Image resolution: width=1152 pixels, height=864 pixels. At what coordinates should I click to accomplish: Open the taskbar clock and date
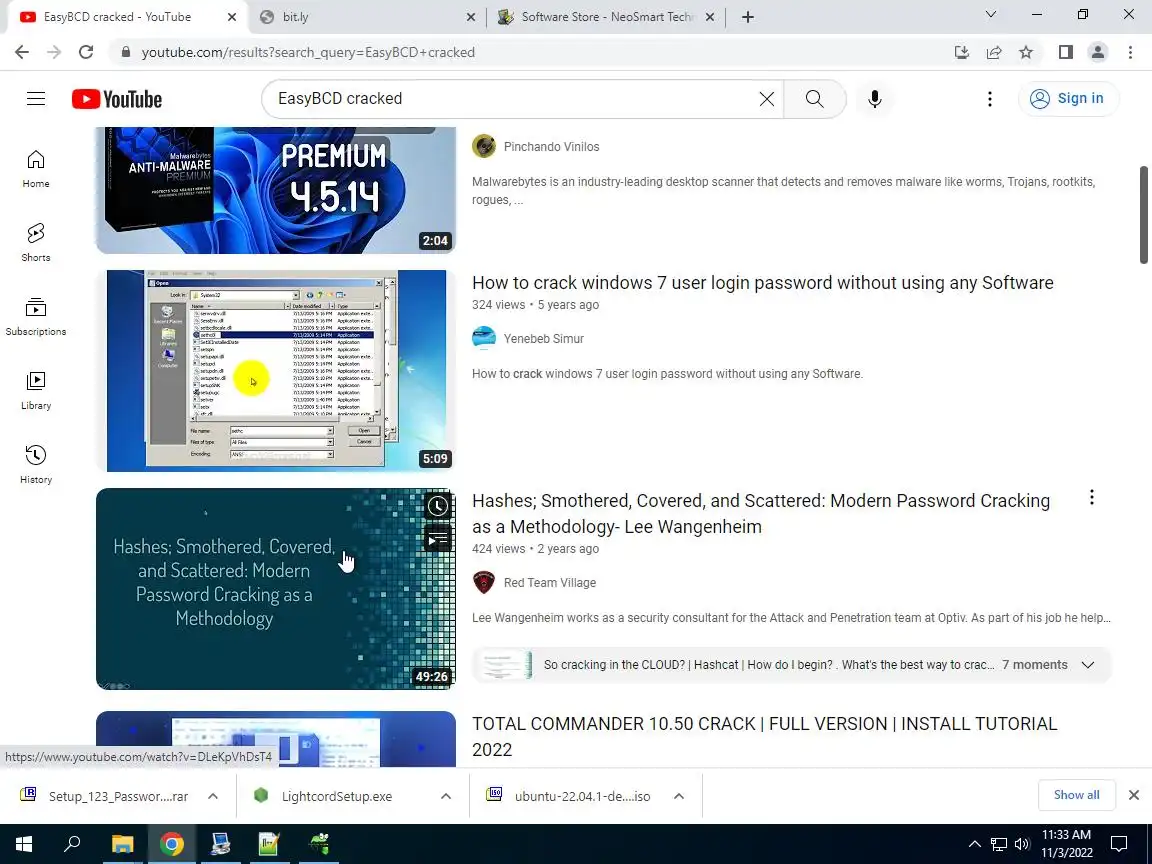(x=1067, y=843)
